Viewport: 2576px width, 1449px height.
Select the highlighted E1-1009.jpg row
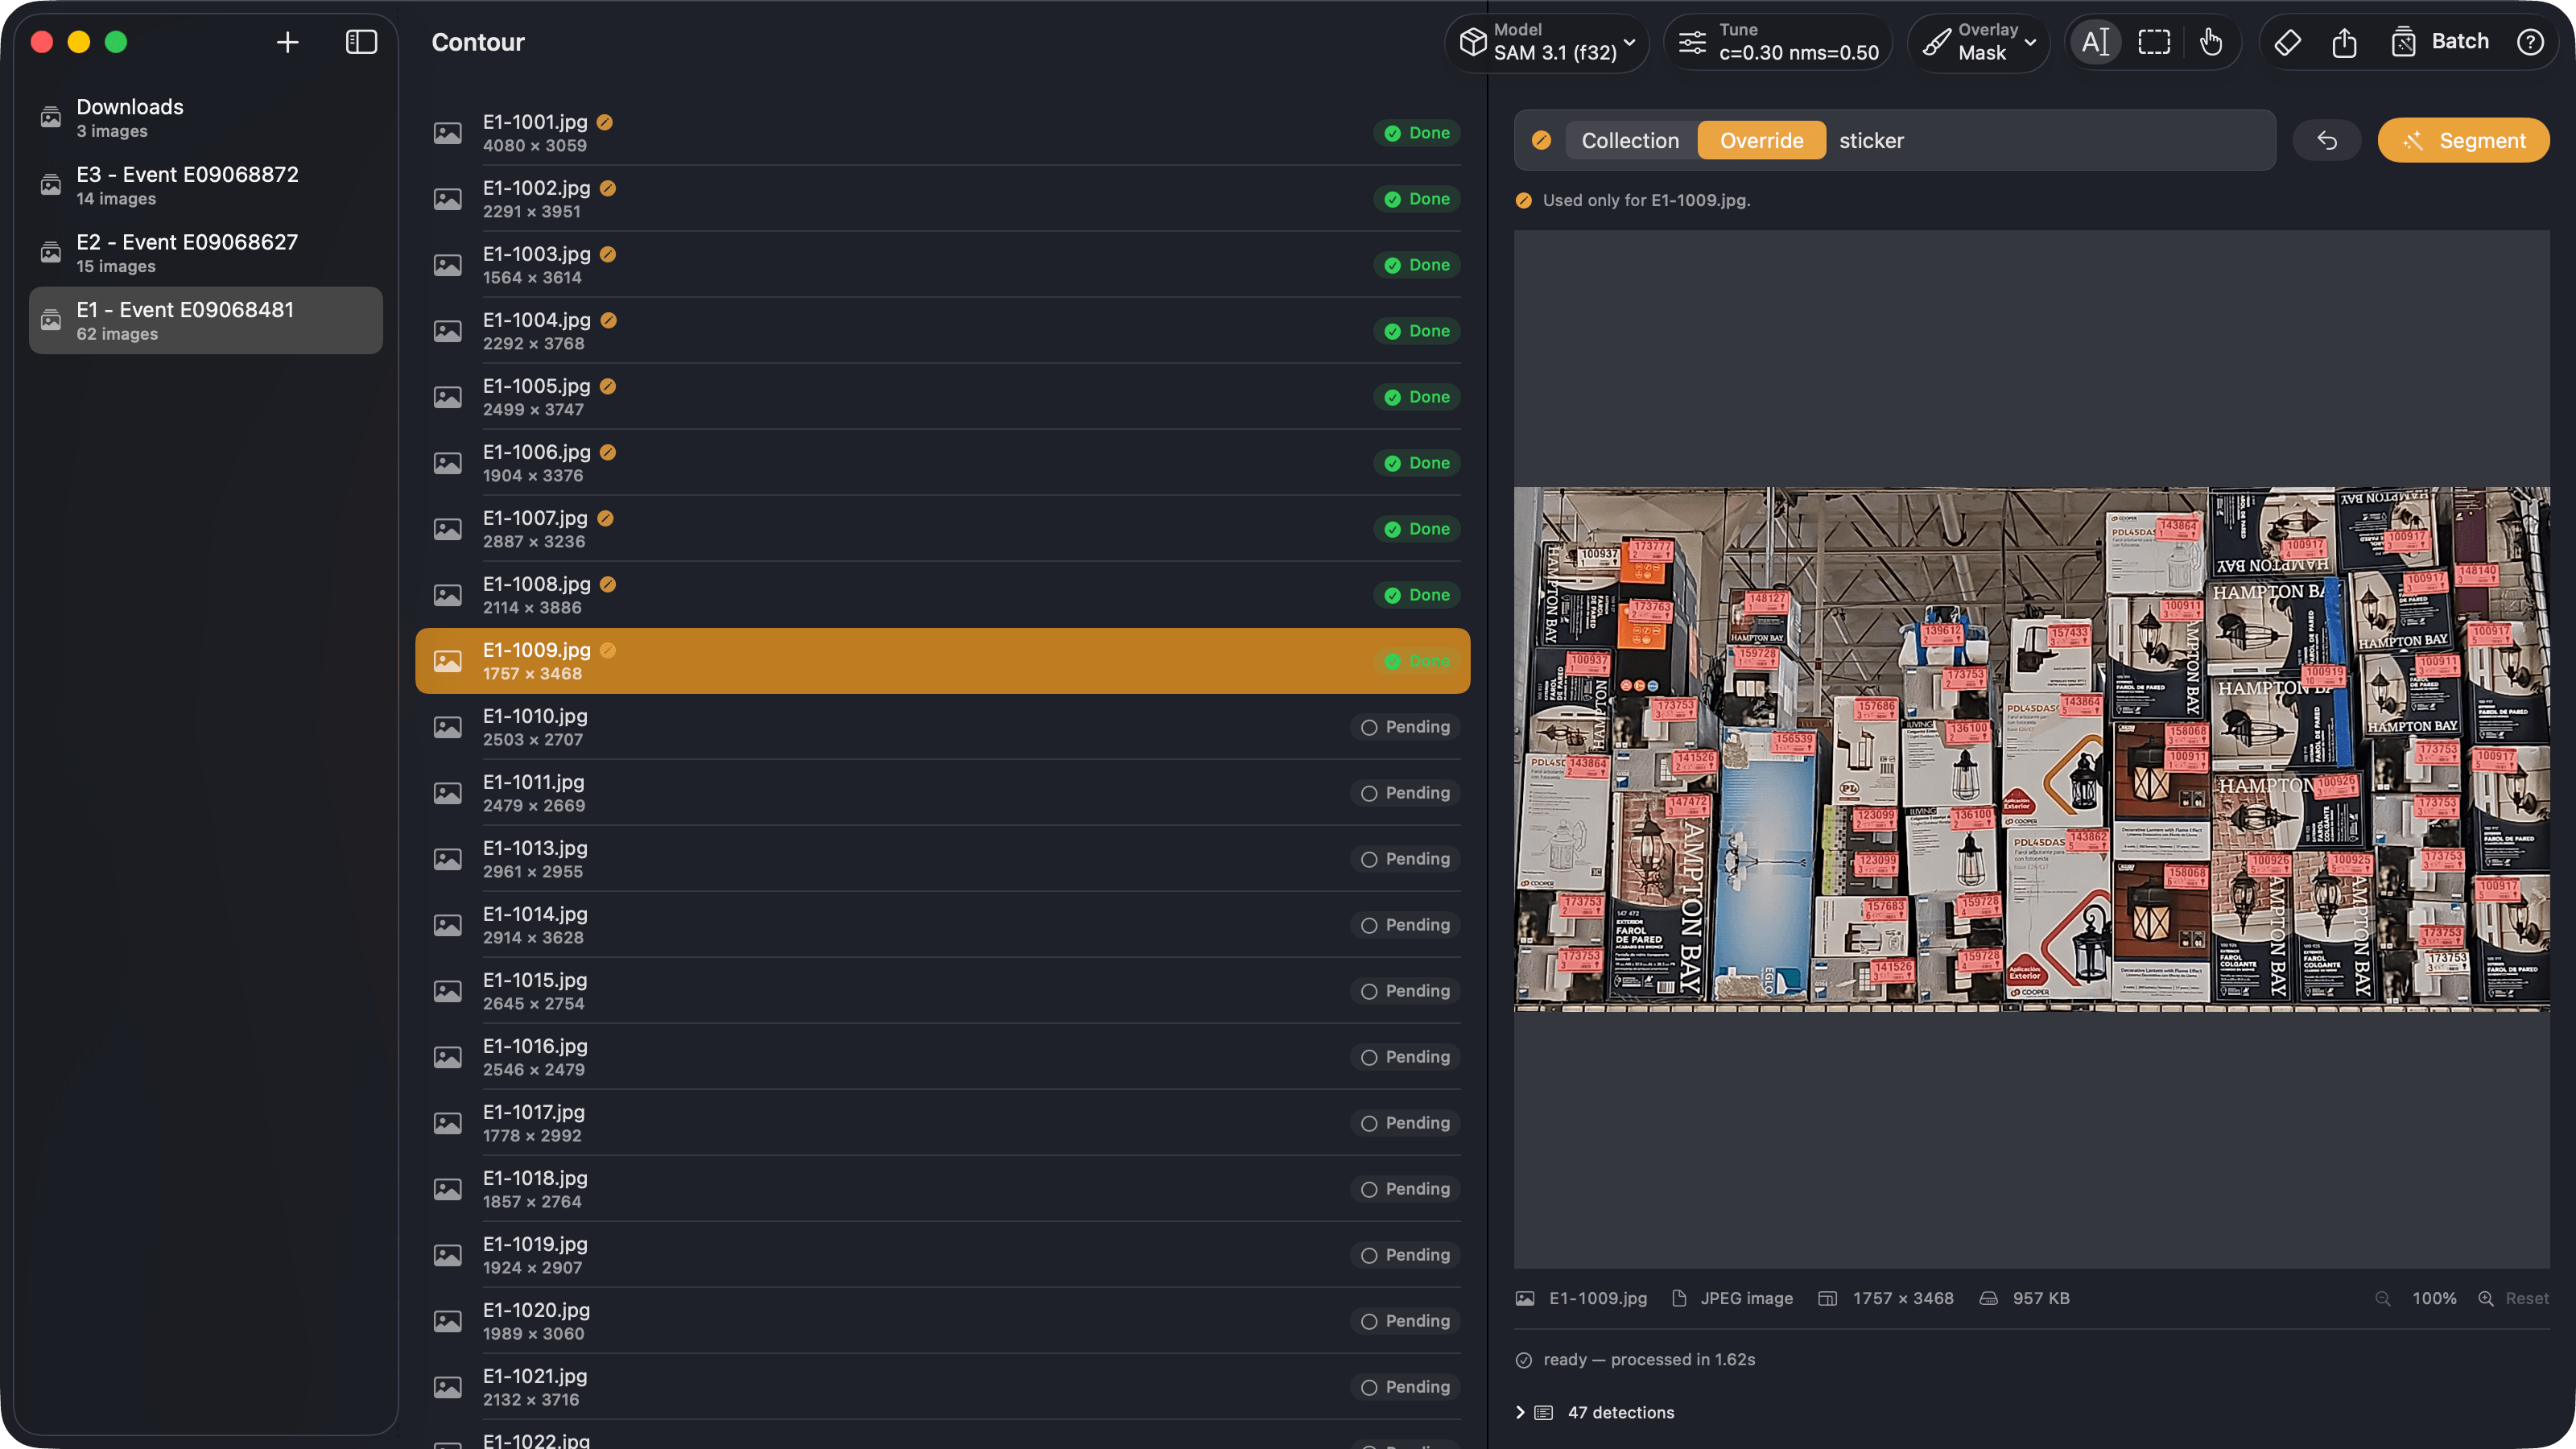coord(942,661)
